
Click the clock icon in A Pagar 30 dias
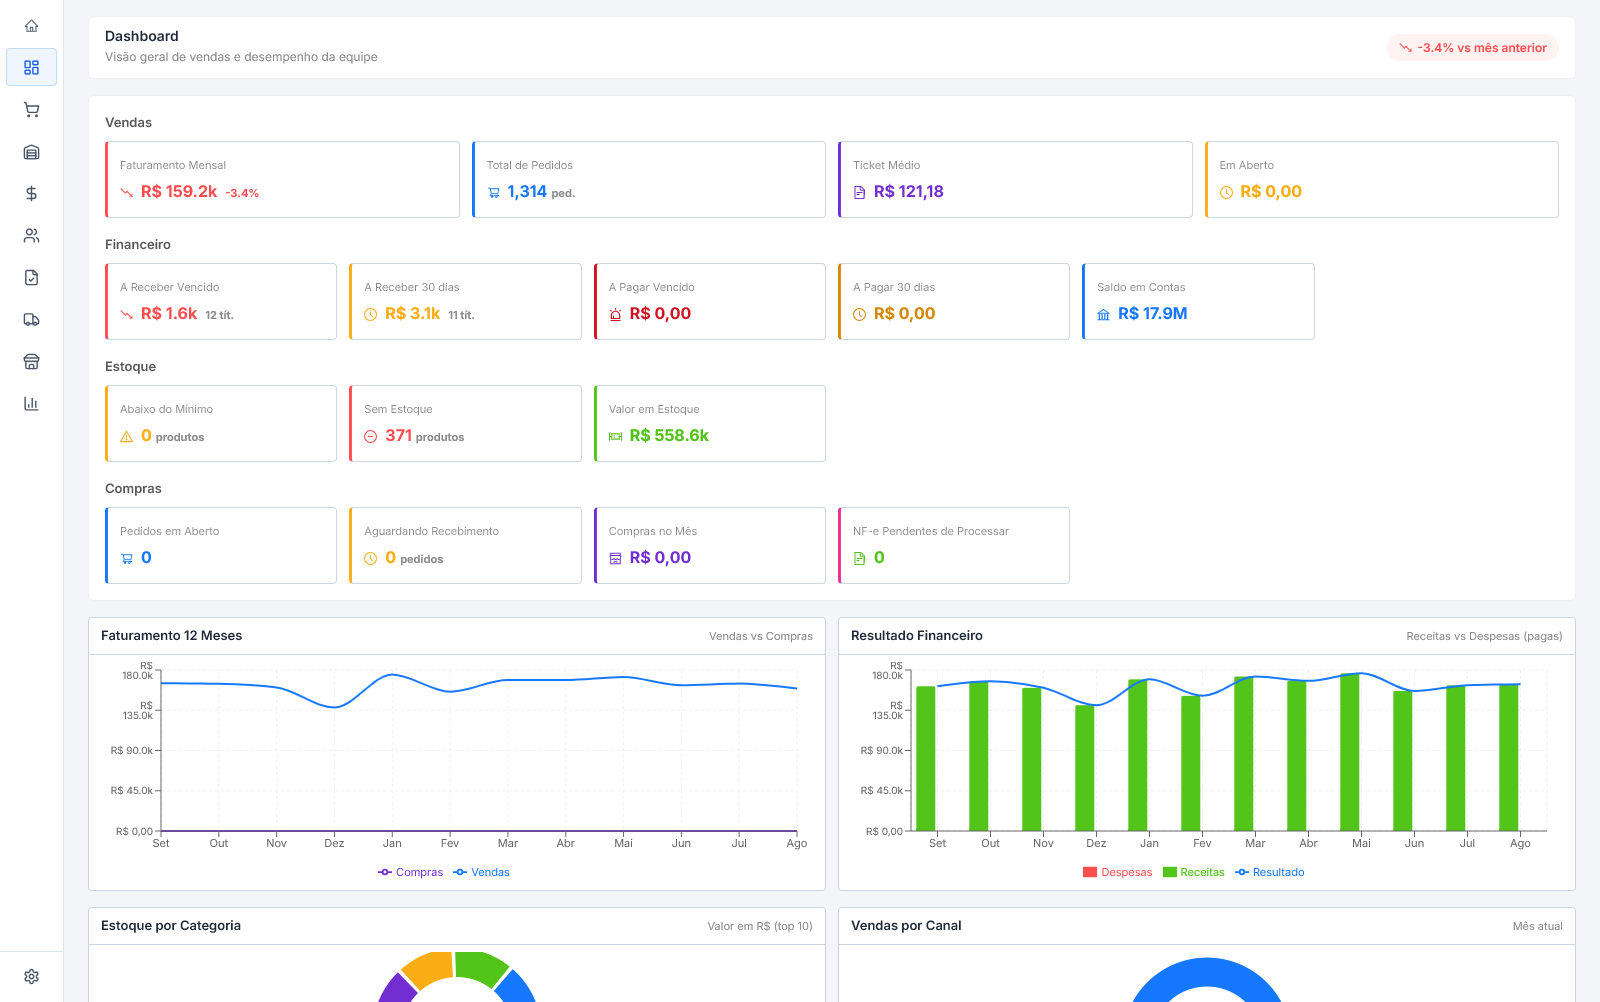click(859, 315)
